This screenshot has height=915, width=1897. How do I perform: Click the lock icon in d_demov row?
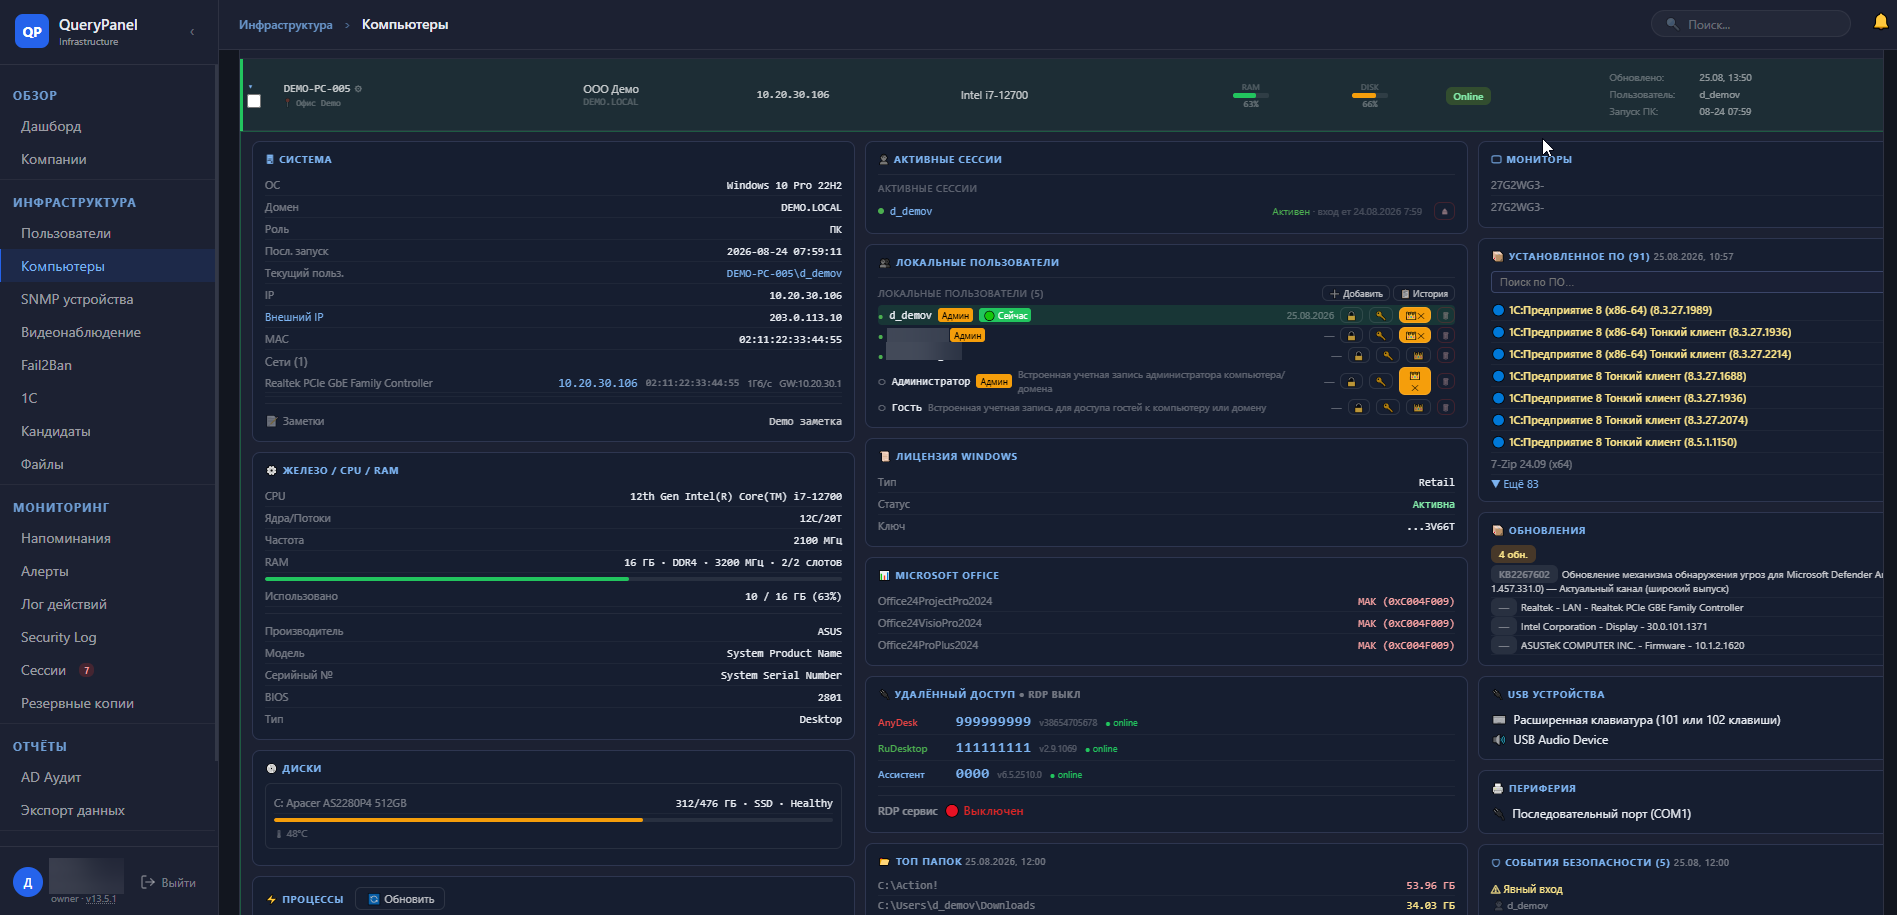1351,316
